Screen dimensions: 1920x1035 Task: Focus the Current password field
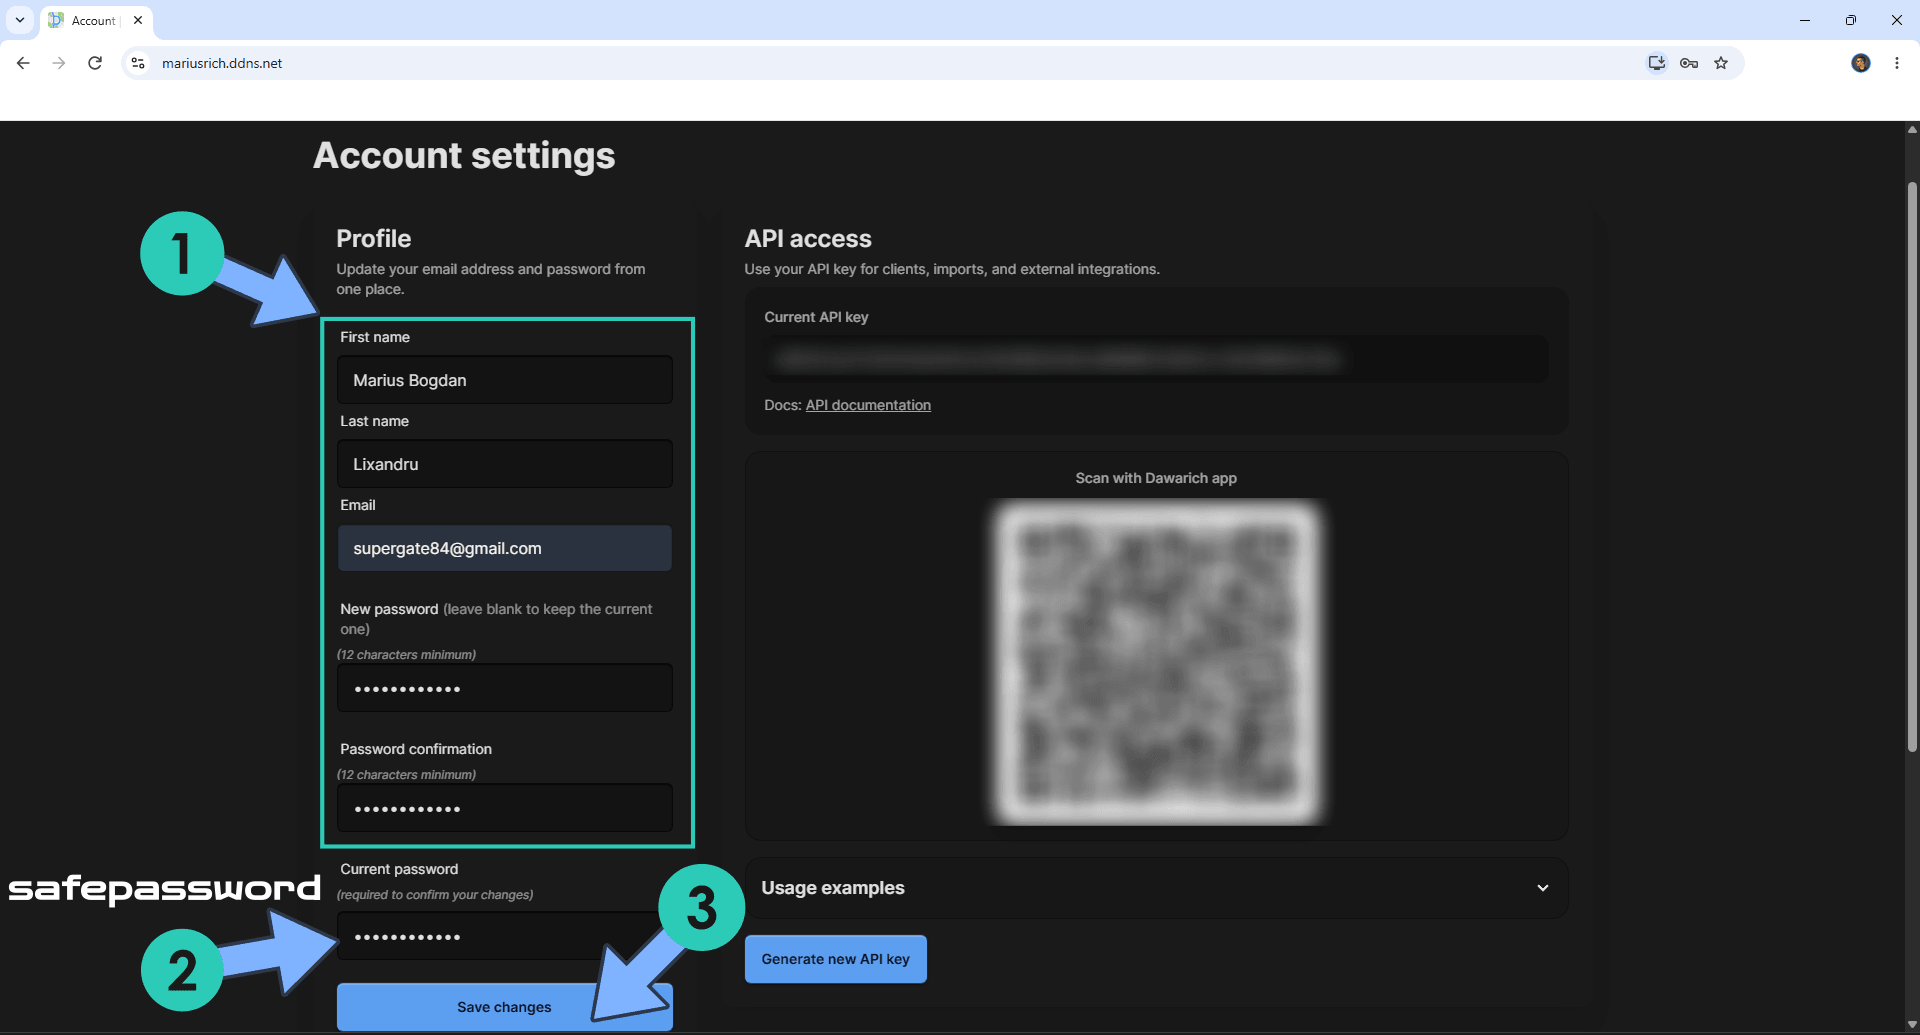tap(505, 936)
